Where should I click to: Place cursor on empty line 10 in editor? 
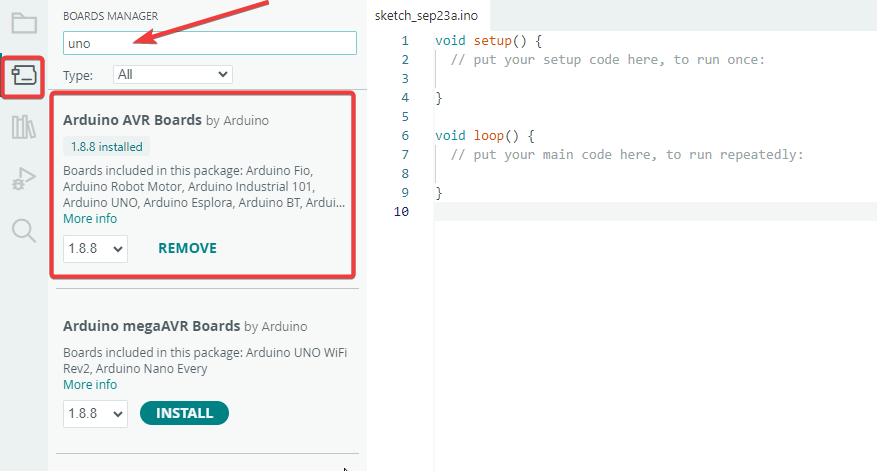tap(654, 211)
